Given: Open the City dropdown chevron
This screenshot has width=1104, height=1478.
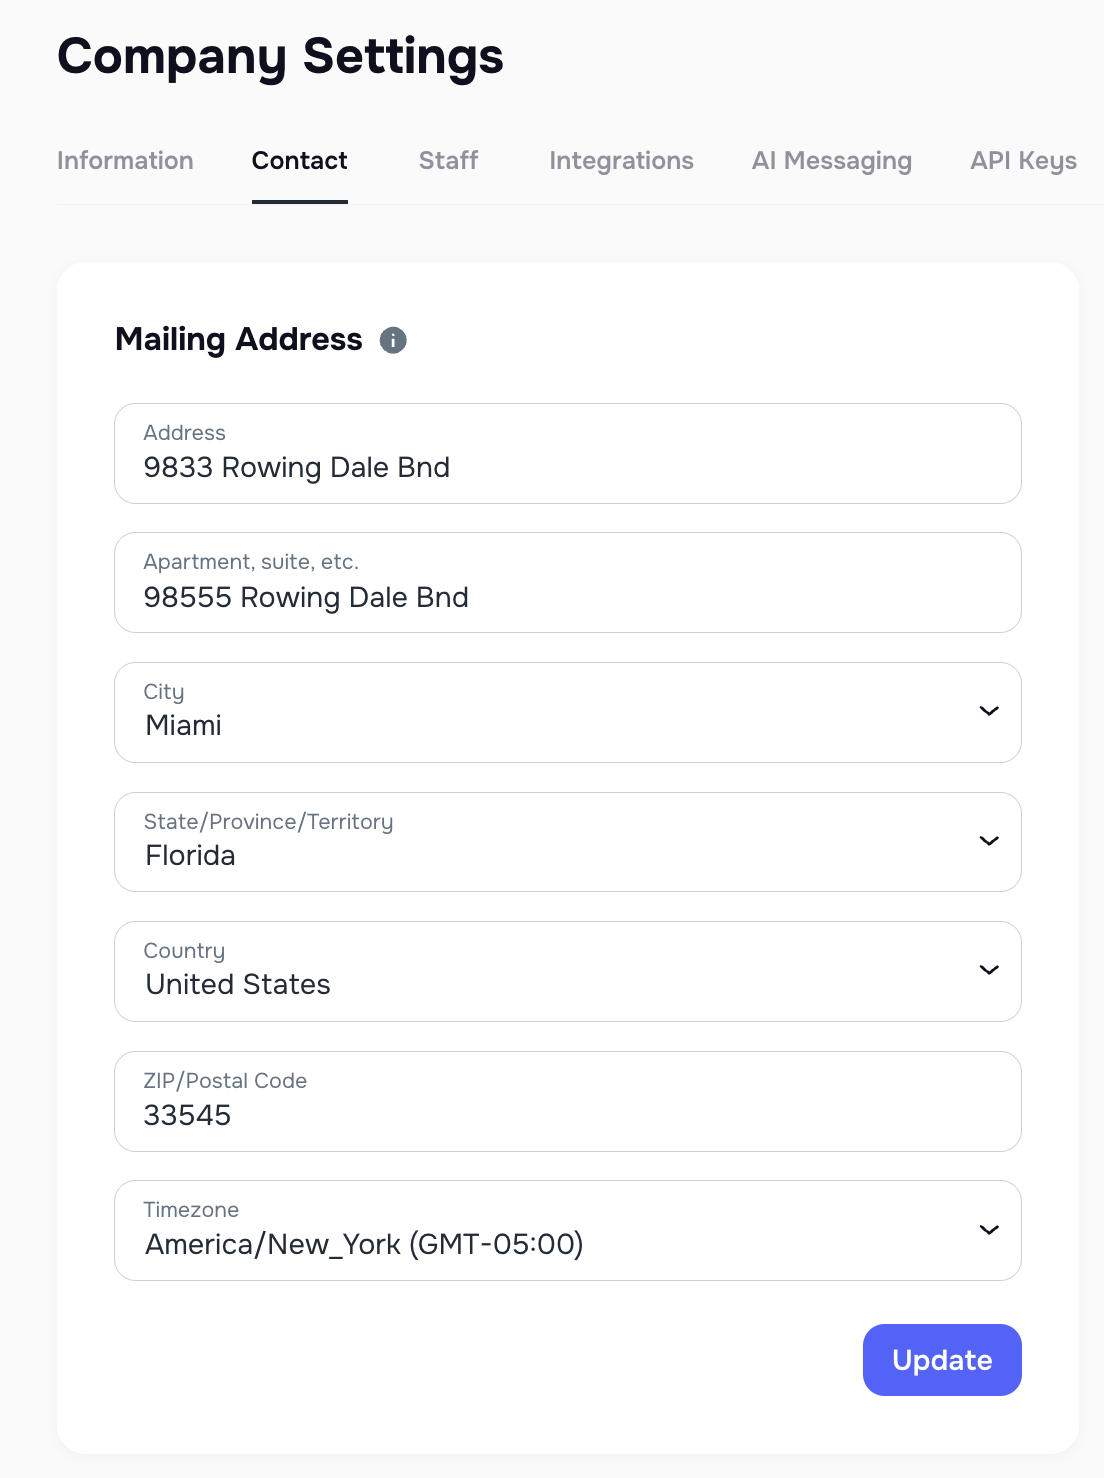Looking at the screenshot, I should 988,711.
